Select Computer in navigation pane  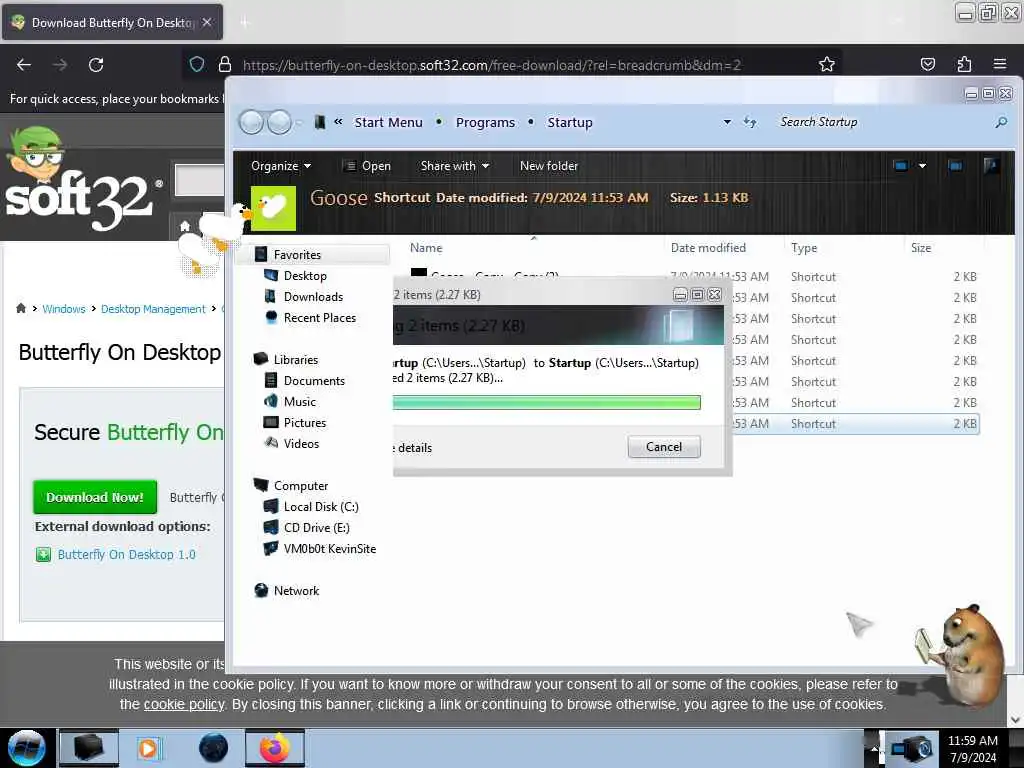[x=300, y=485]
